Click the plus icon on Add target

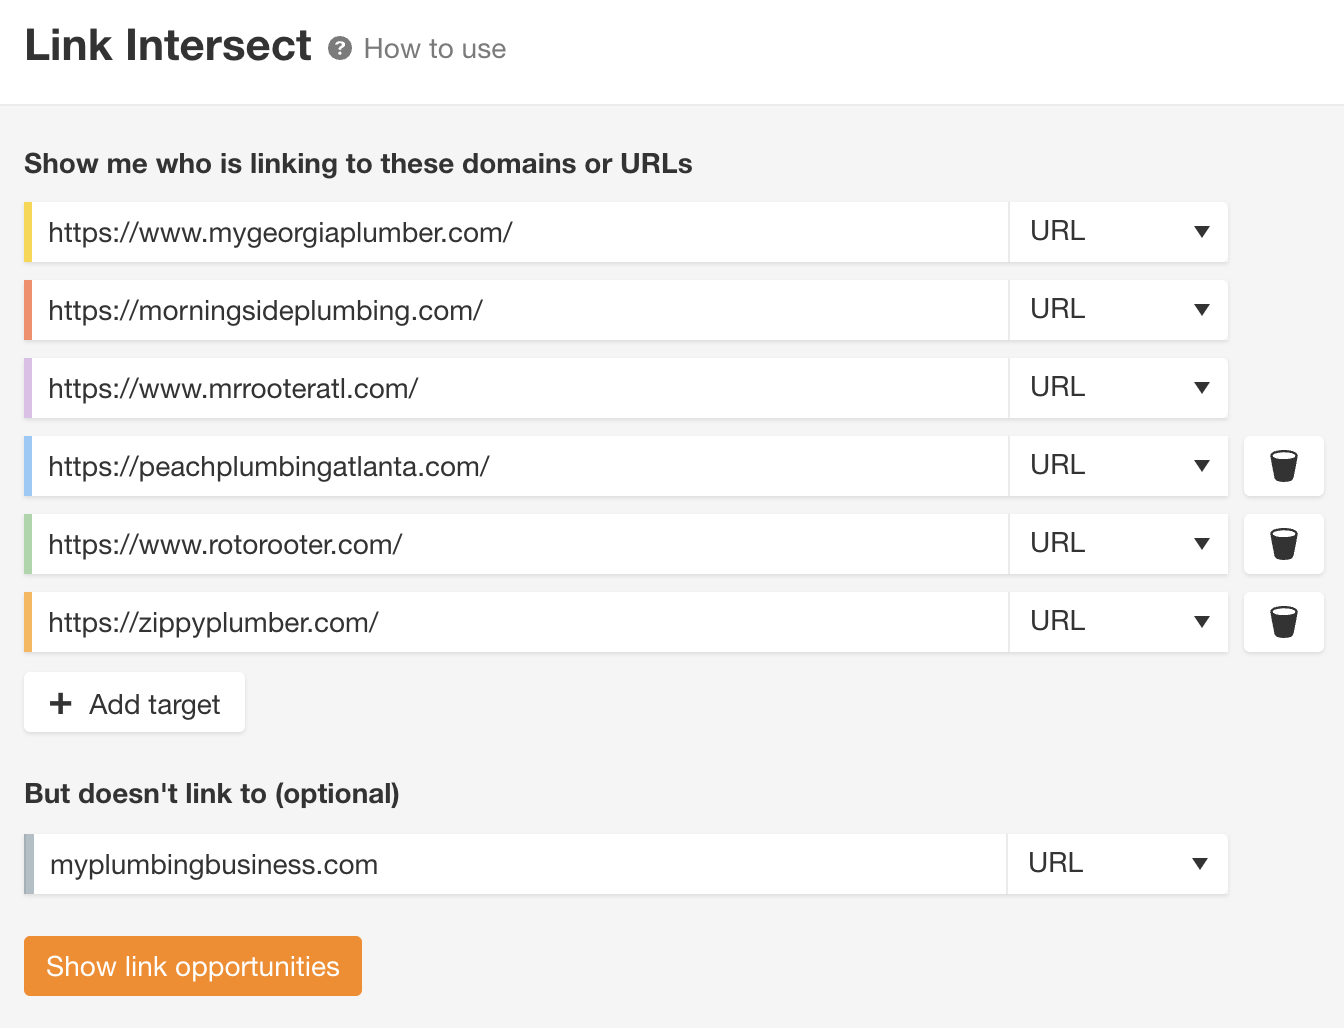tap(61, 703)
